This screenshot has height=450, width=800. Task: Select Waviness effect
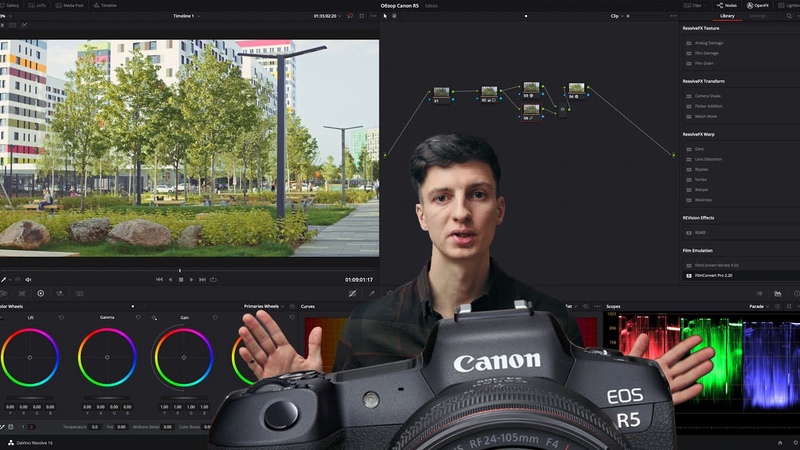click(x=703, y=200)
